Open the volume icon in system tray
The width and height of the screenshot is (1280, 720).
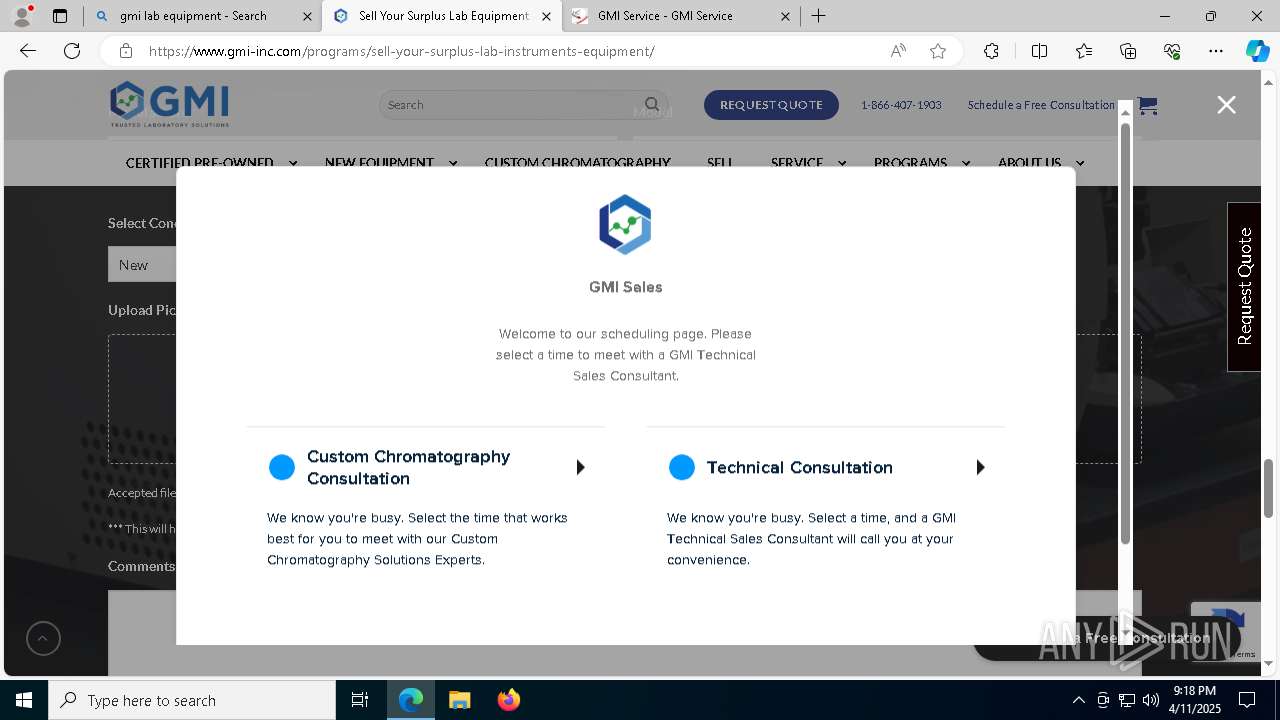coord(1151,700)
